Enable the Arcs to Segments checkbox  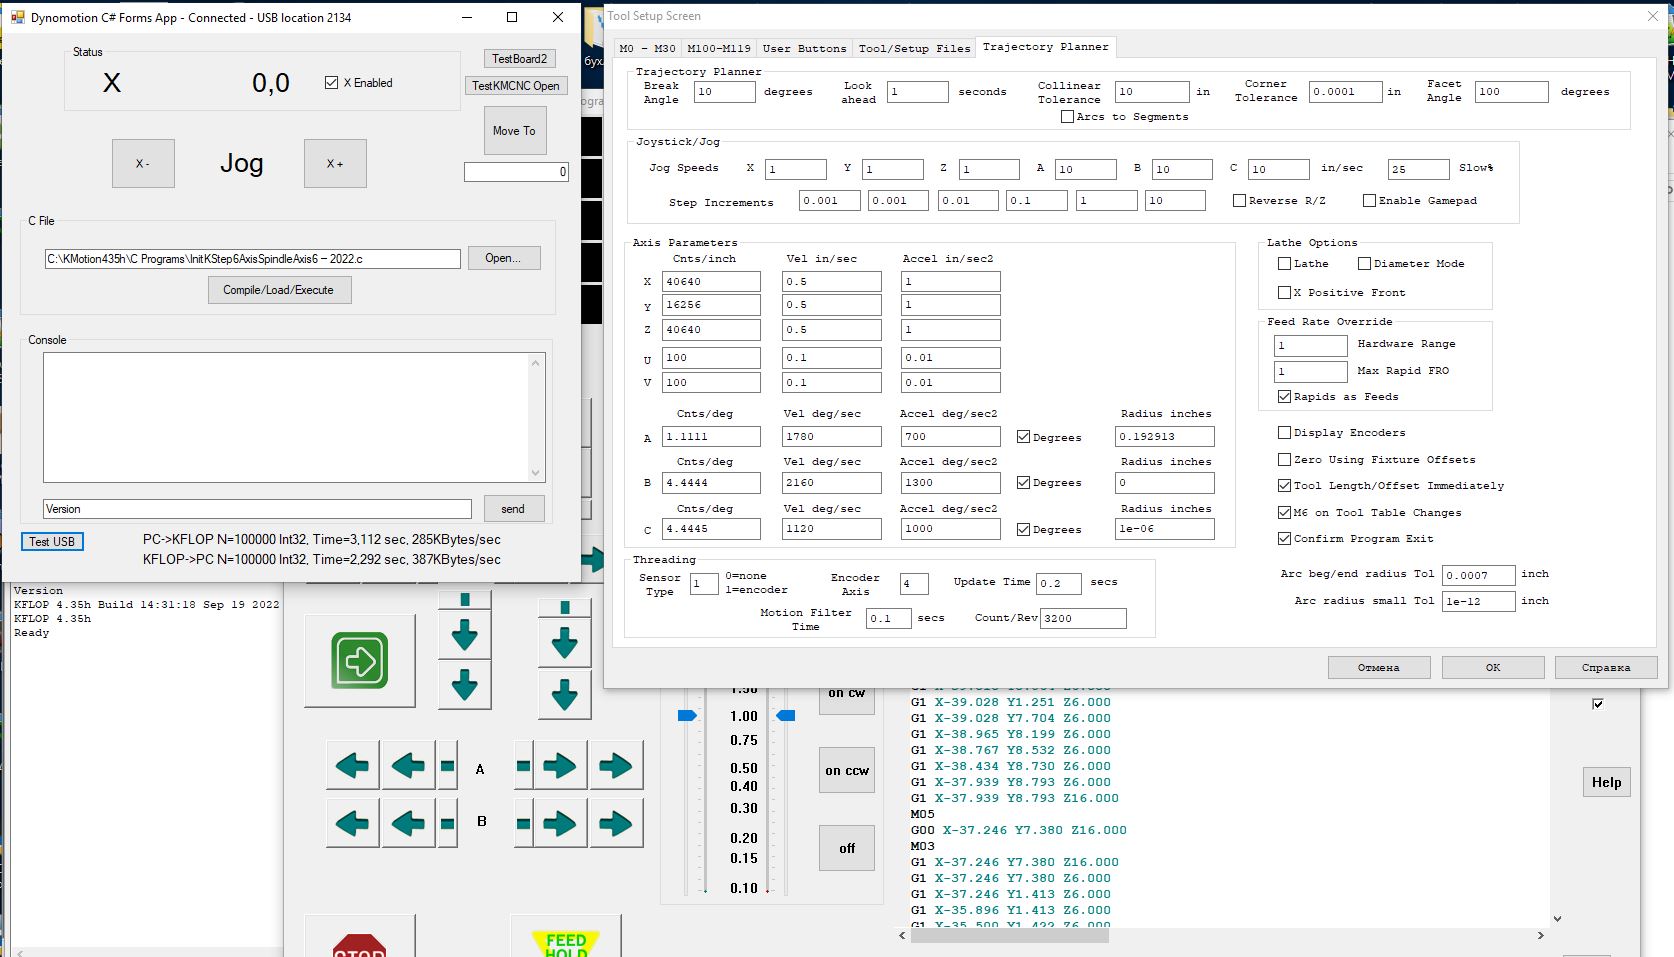(x=1068, y=117)
